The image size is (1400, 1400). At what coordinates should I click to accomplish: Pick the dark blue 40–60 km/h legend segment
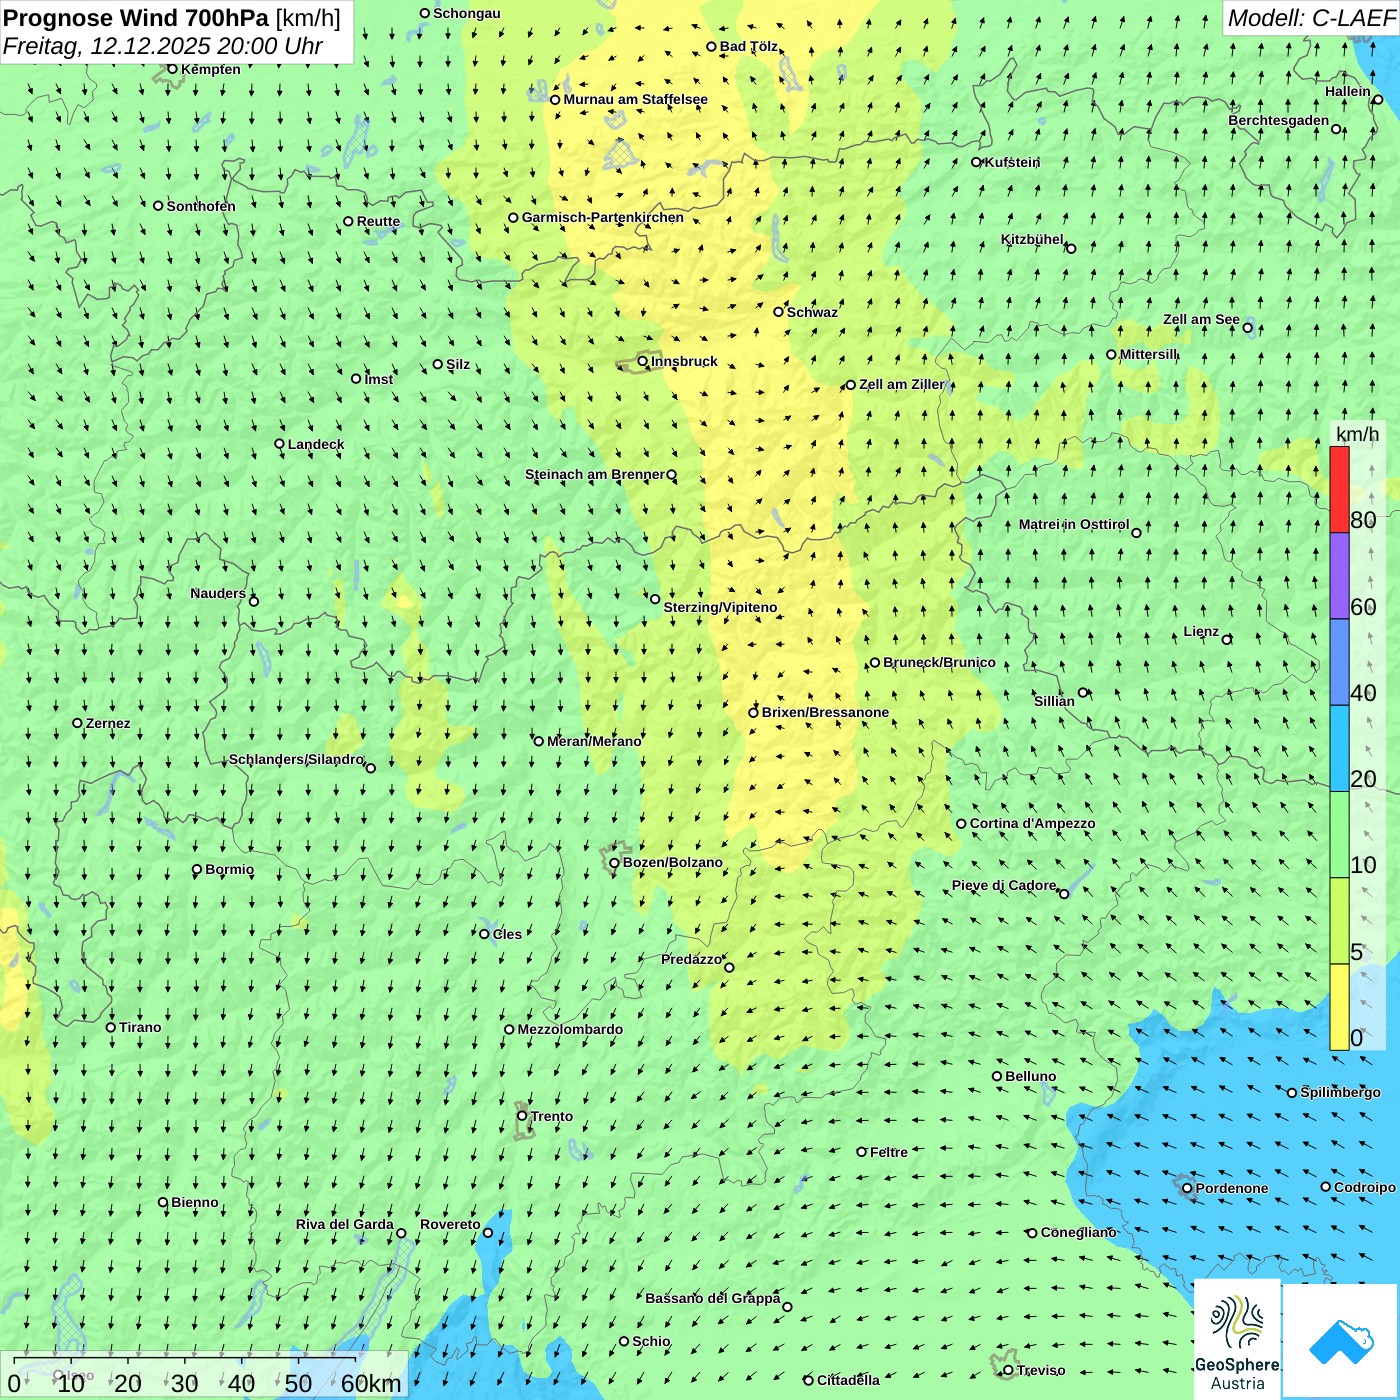(x=1339, y=663)
